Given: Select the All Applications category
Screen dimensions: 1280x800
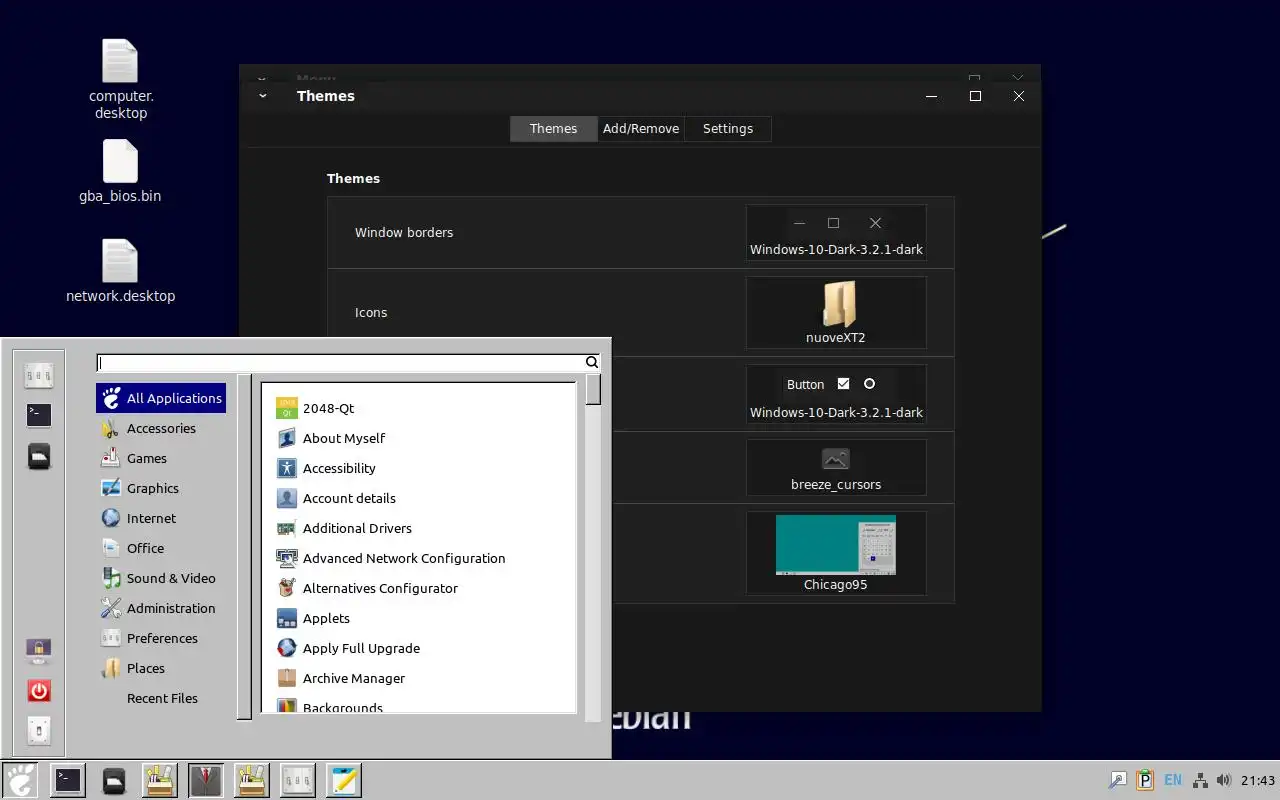Looking at the screenshot, I should (x=161, y=398).
